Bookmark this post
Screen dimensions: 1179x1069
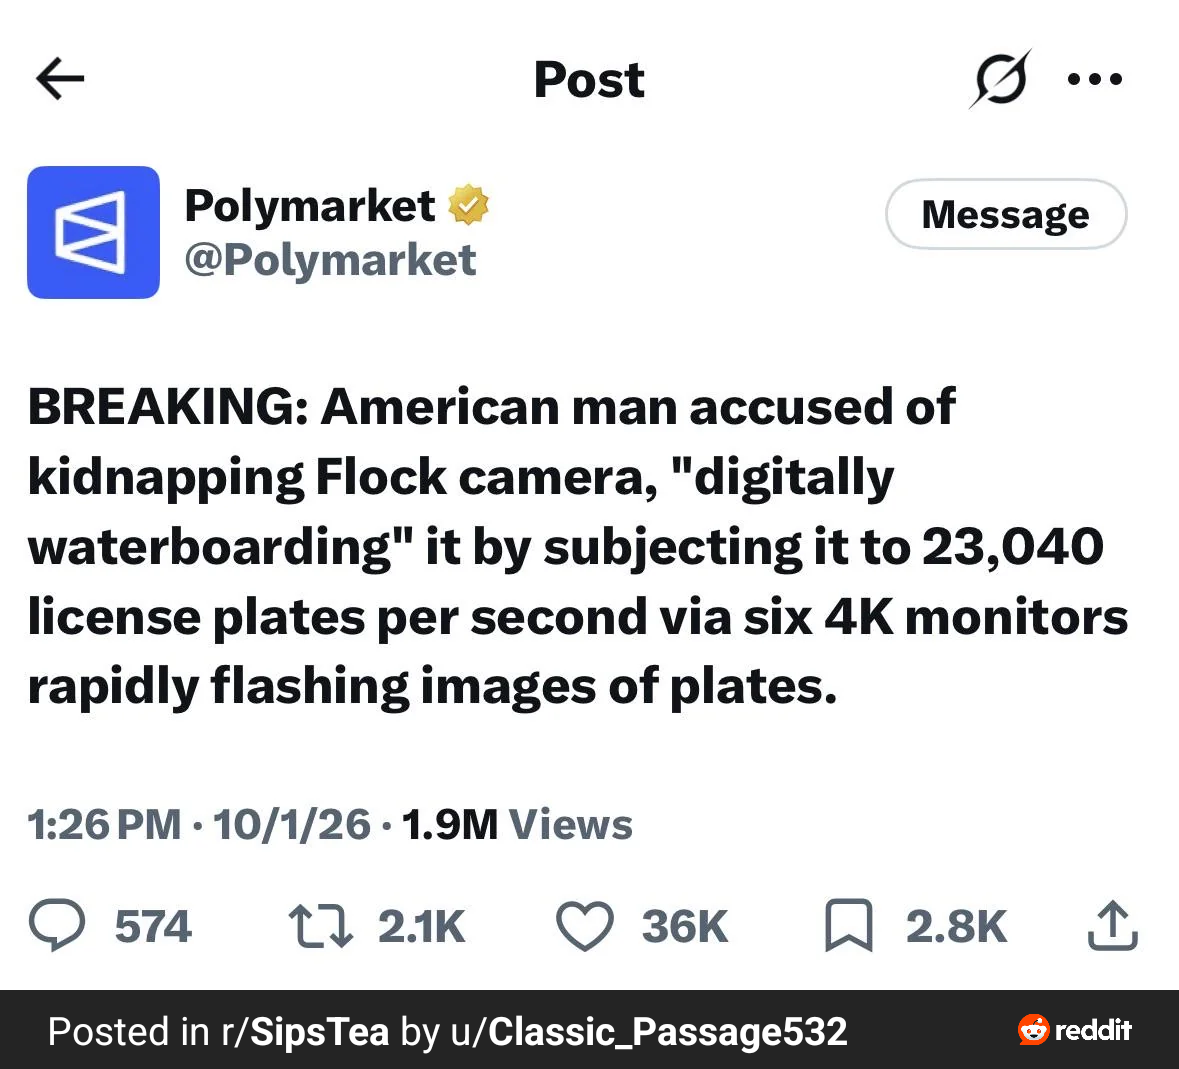(849, 925)
